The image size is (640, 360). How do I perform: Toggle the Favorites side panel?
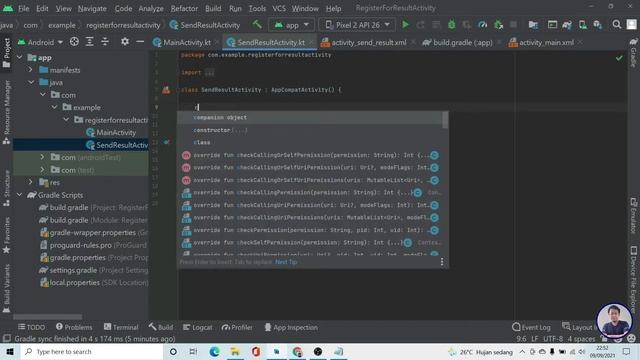pos(7,236)
